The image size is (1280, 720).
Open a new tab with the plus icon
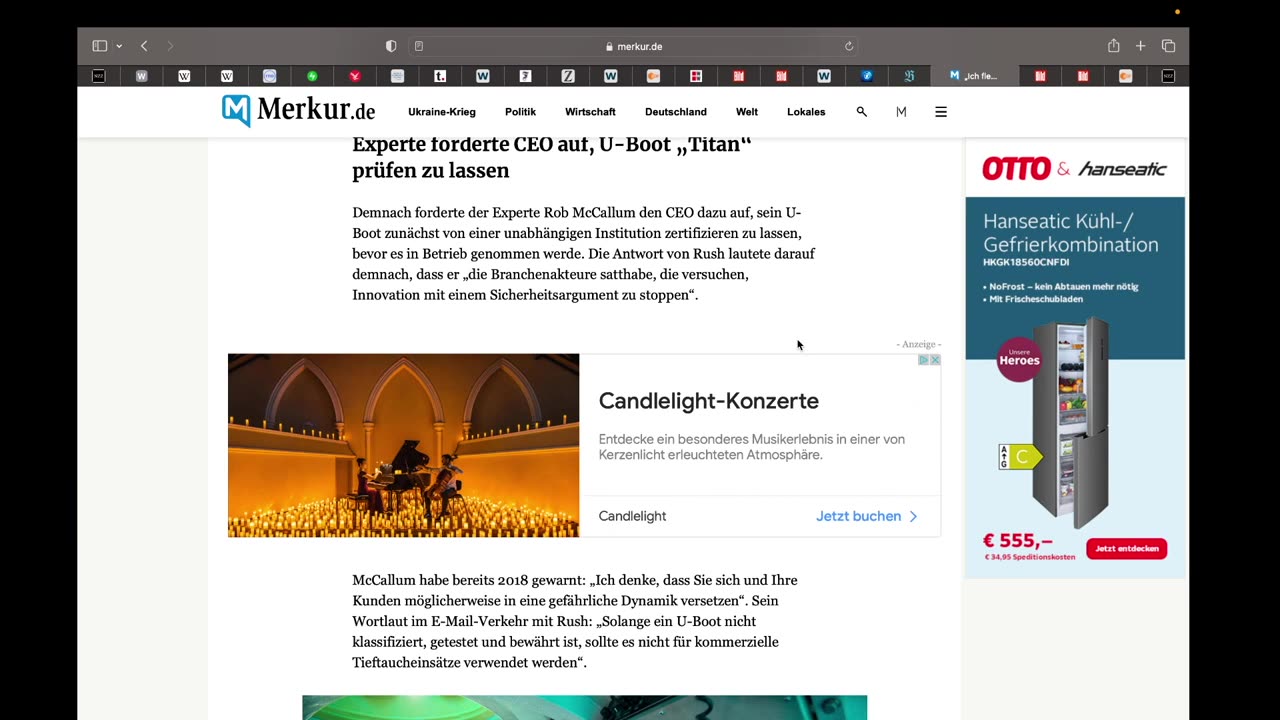click(x=1140, y=46)
